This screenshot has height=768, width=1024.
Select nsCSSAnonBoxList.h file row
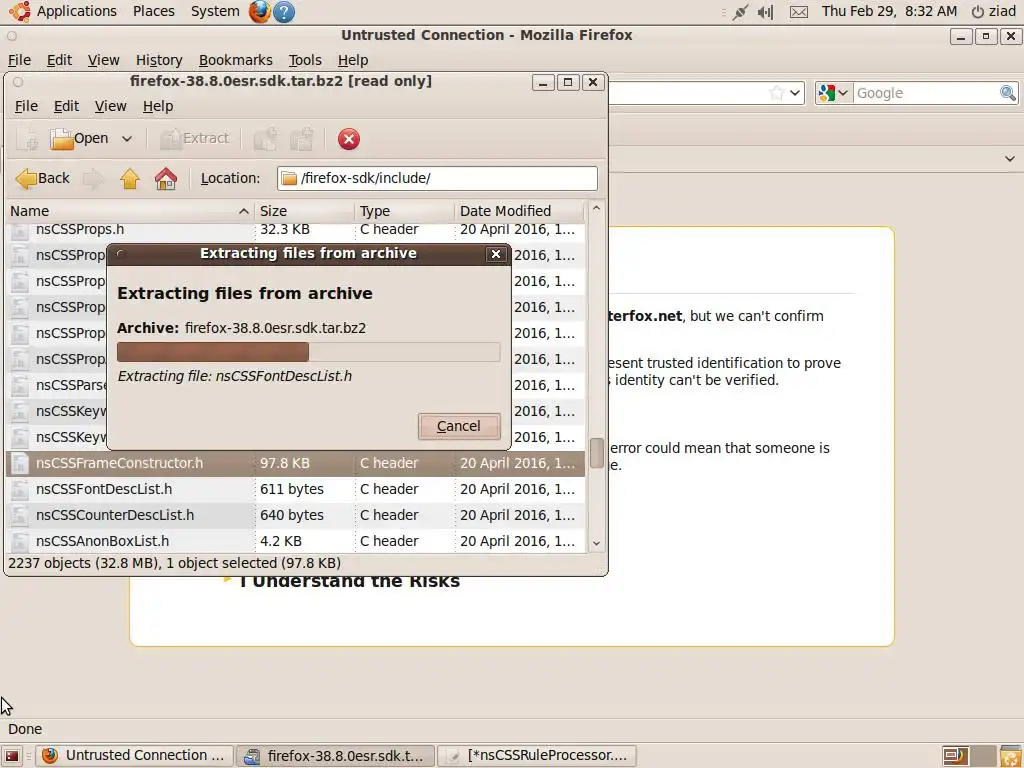pyautogui.click(x=295, y=541)
